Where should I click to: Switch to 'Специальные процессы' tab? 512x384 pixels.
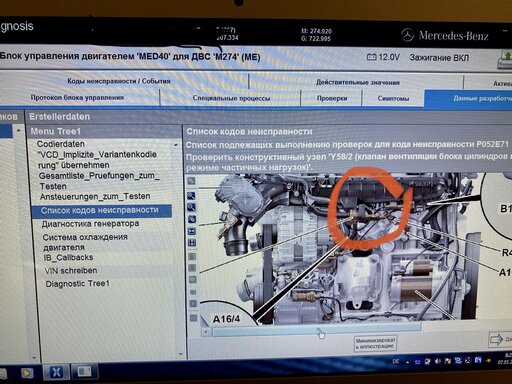[231, 98]
